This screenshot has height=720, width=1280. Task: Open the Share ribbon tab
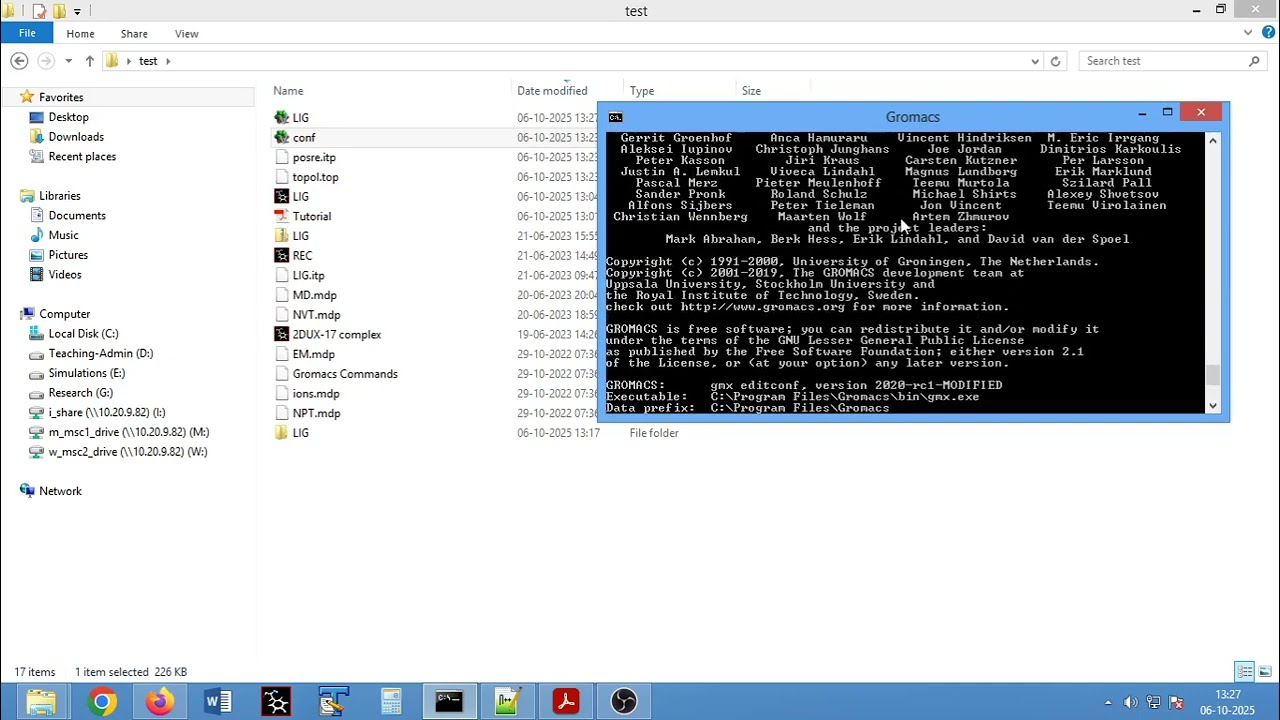click(x=134, y=34)
